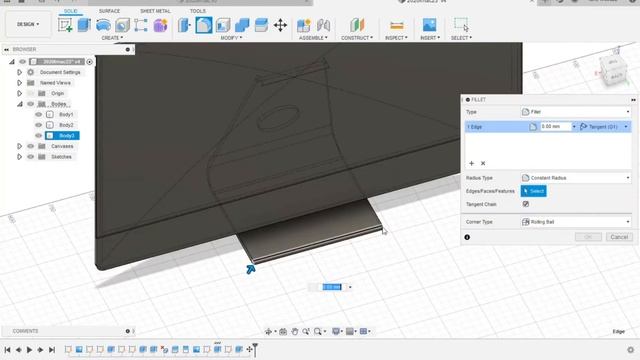Select the Pan hand tool
Viewport: 640px width, 360px height.
click(x=295, y=331)
